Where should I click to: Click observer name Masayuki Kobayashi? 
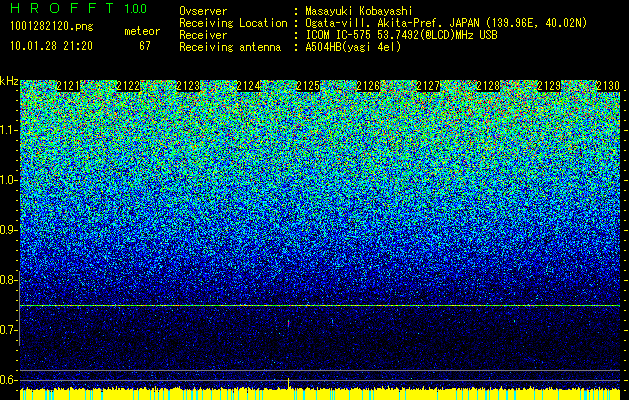358,11
